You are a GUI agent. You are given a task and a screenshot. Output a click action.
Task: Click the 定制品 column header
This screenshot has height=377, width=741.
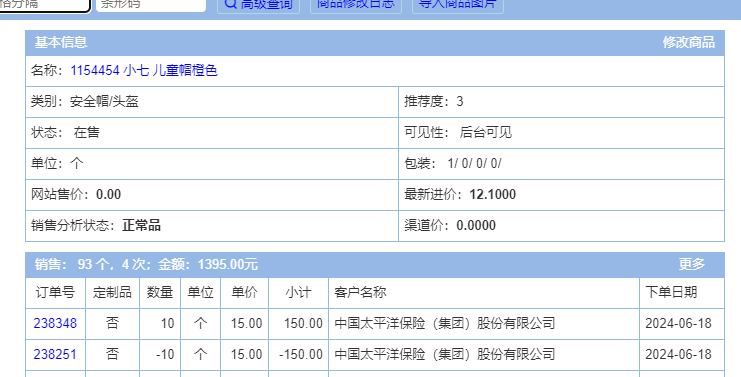[112, 293]
